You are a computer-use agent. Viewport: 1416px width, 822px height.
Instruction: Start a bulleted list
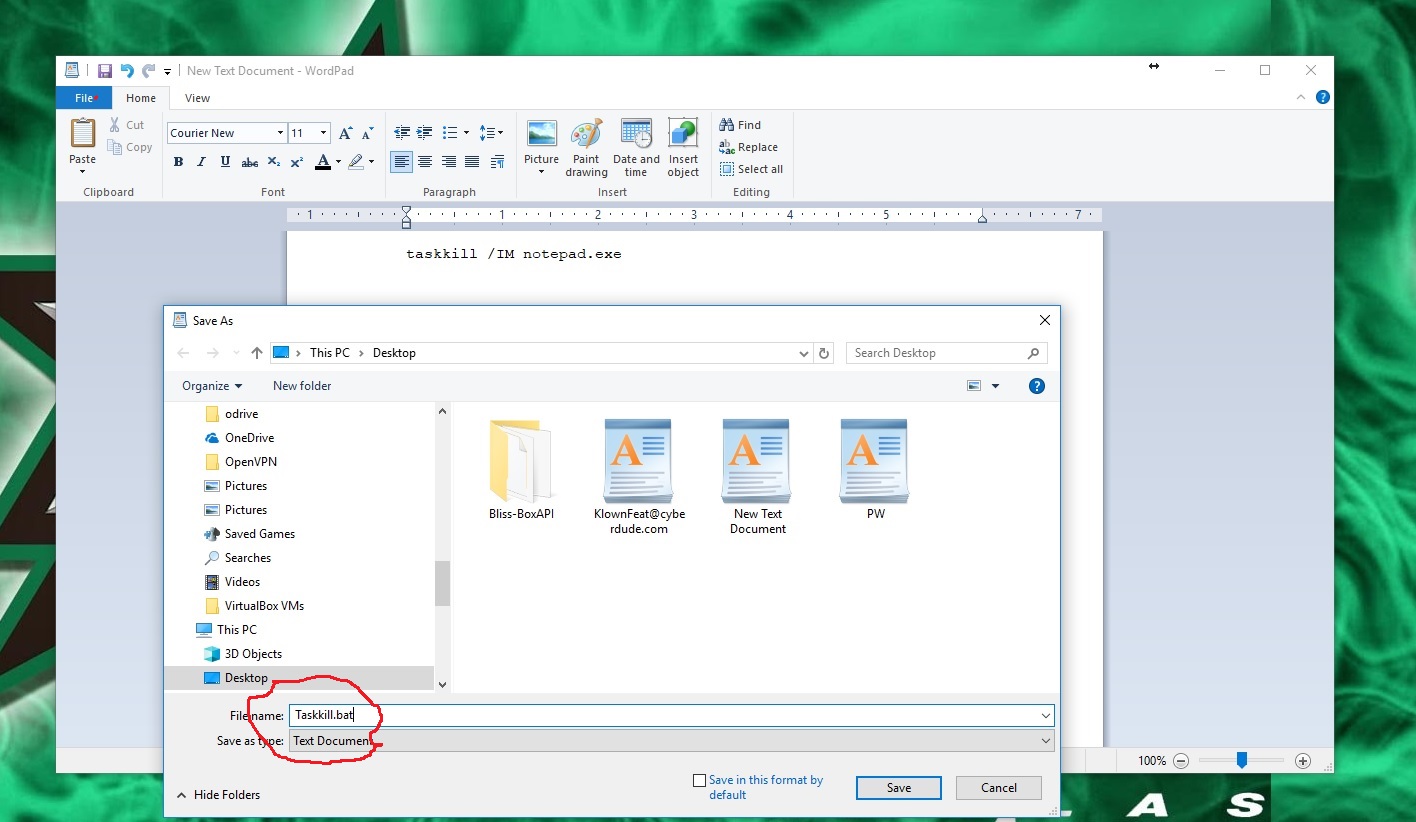pos(450,132)
